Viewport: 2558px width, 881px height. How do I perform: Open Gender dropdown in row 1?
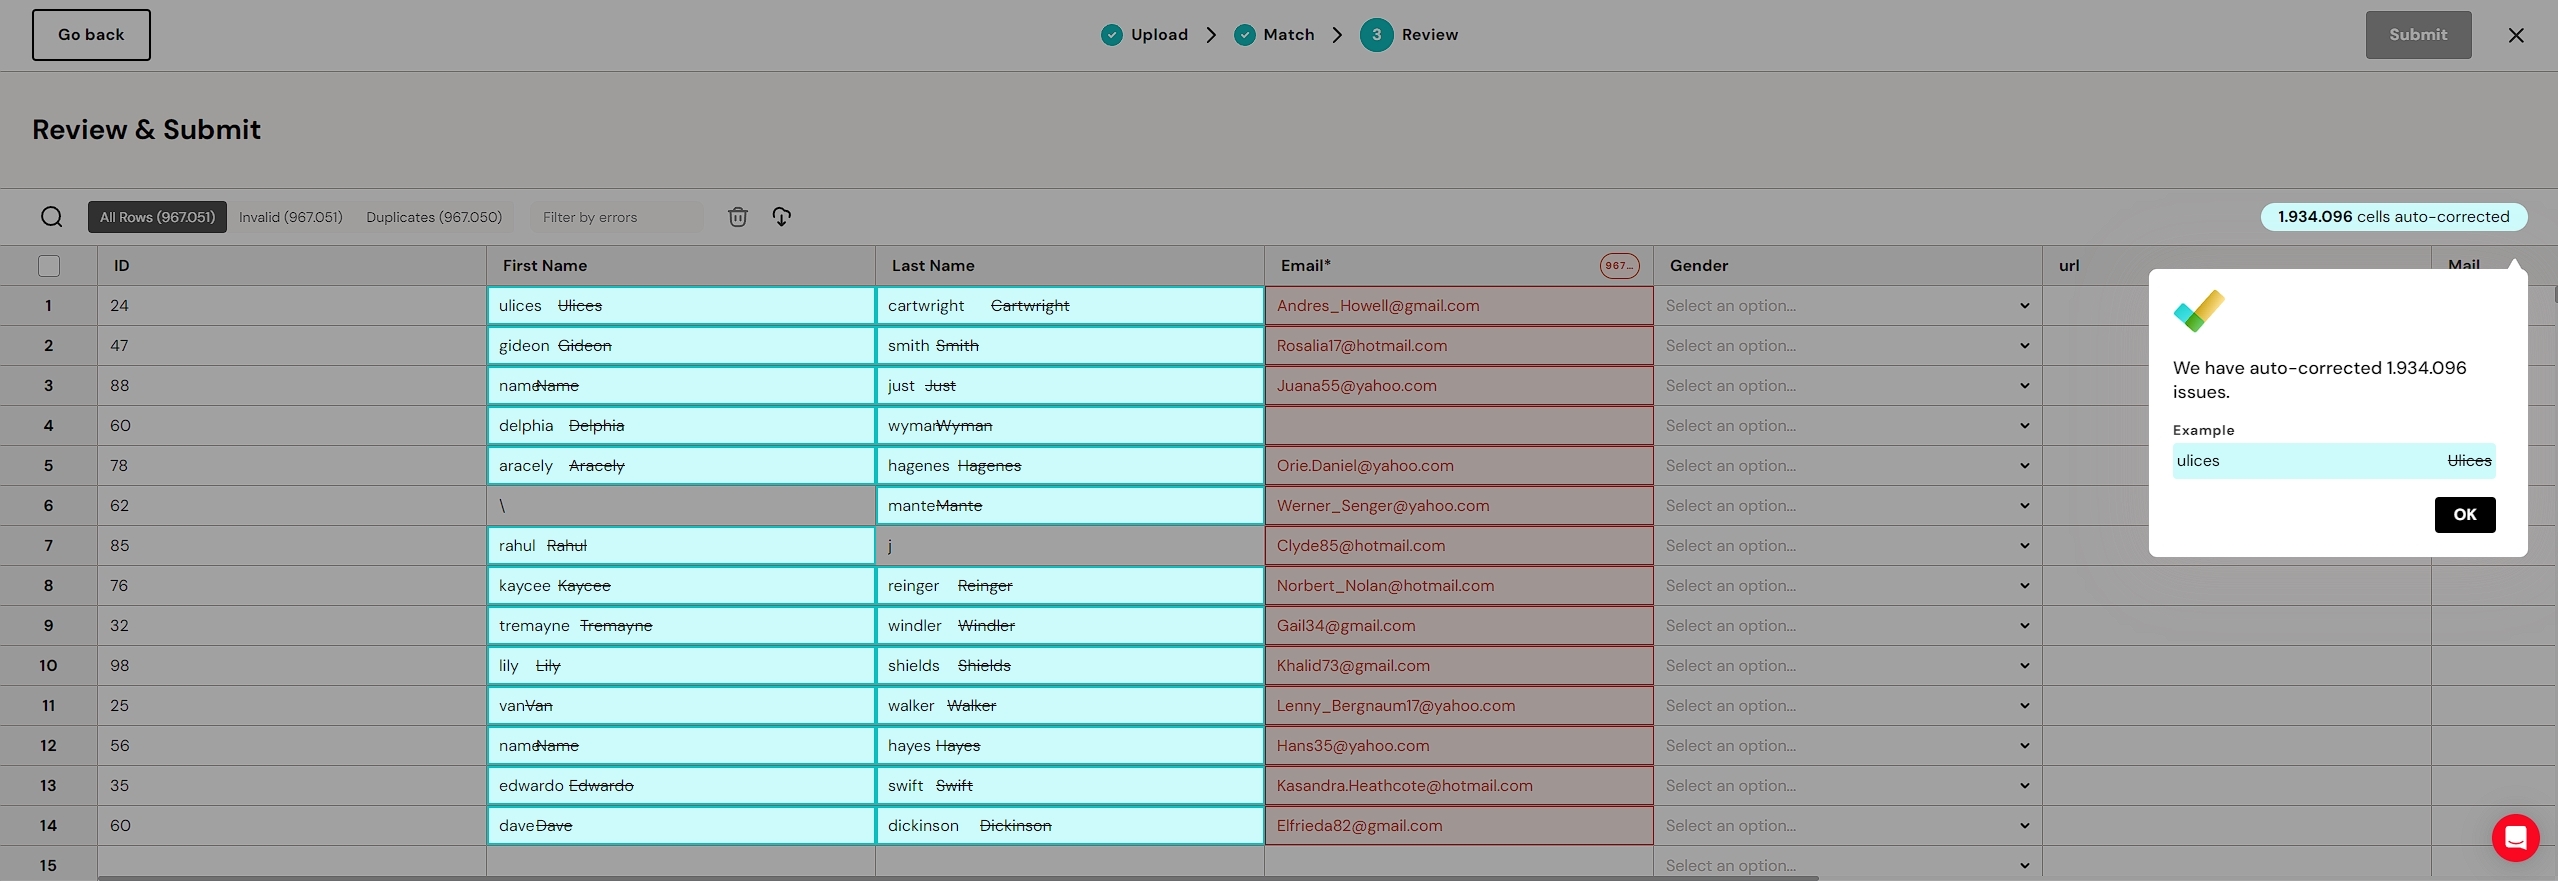1847,306
